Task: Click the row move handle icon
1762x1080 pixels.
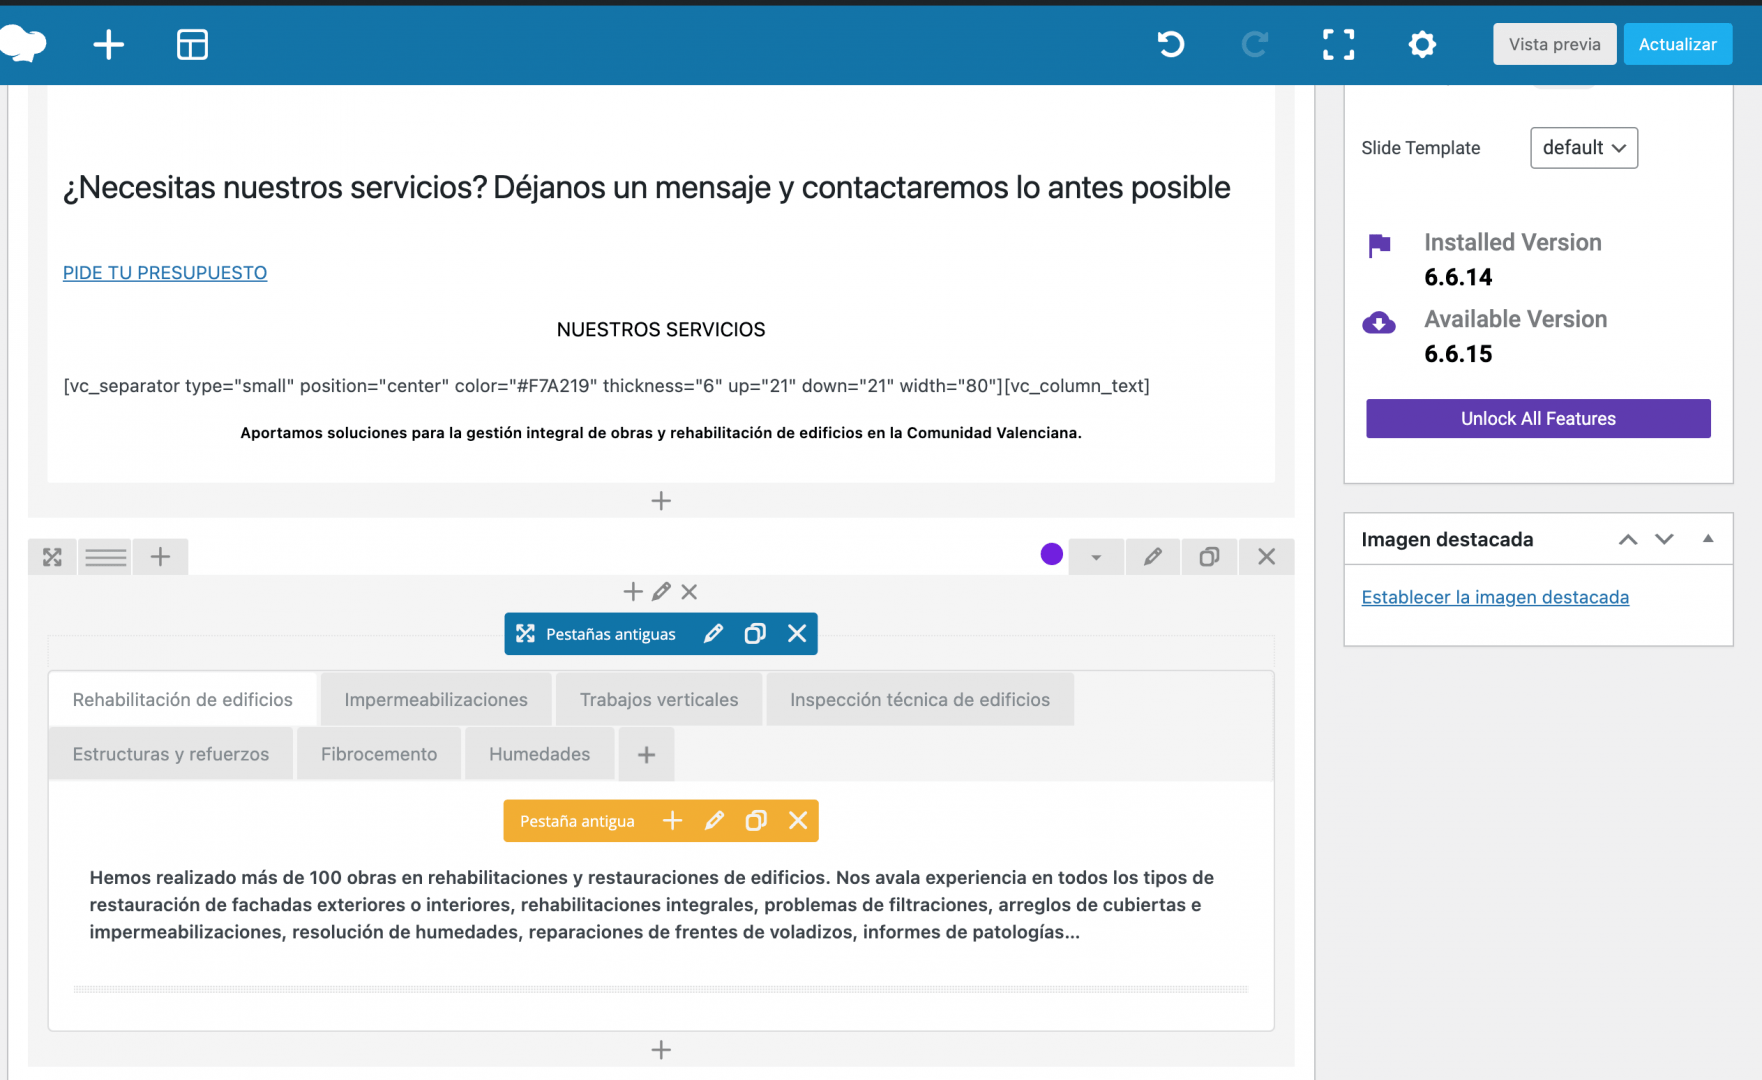Action: (52, 557)
